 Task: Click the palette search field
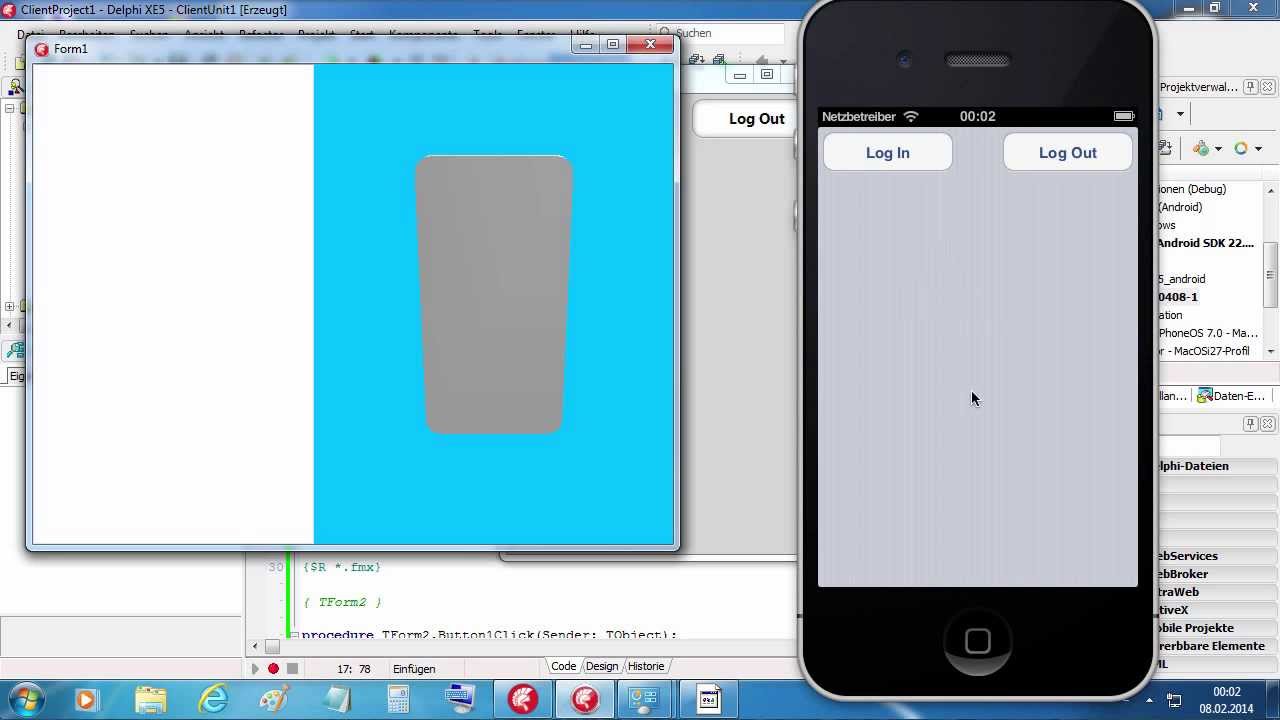pos(1188,445)
